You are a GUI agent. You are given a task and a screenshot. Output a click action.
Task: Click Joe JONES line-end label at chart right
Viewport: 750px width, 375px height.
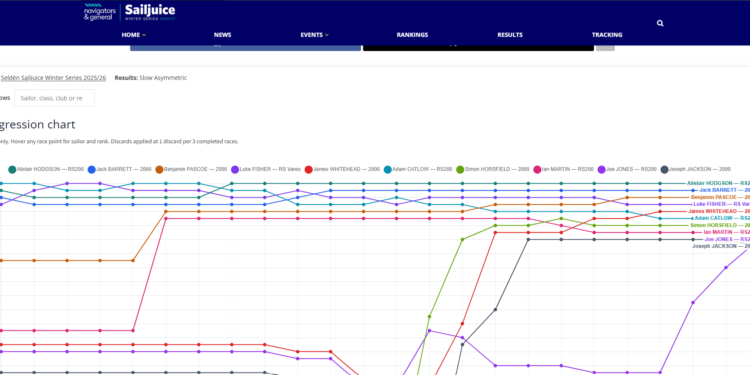727,239
